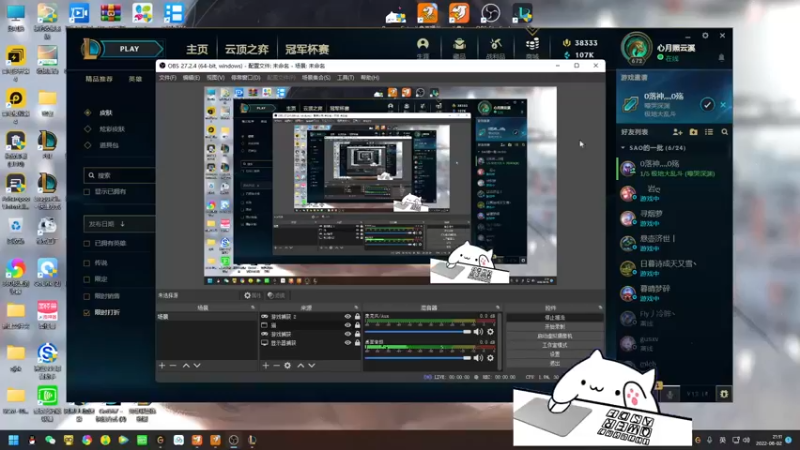Check the 传说 filter checkbox
Viewport: 800px width, 450px height.
pyautogui.click(x=87, y=263)
